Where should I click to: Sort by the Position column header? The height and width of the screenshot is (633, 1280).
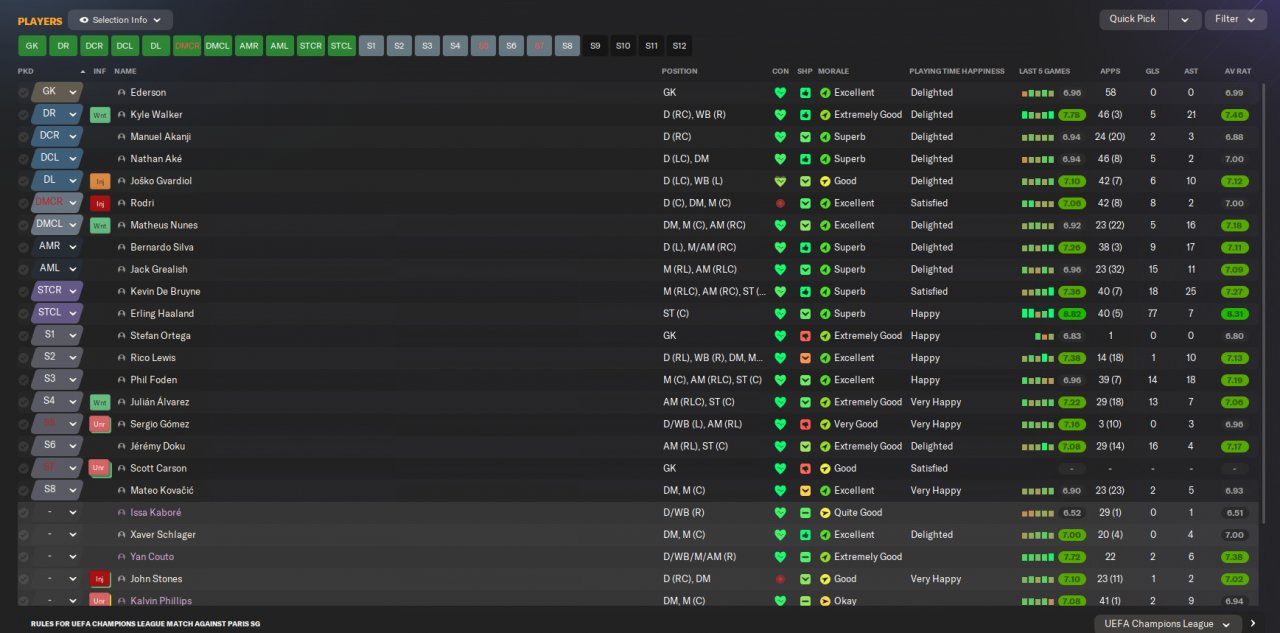(679, 71)
